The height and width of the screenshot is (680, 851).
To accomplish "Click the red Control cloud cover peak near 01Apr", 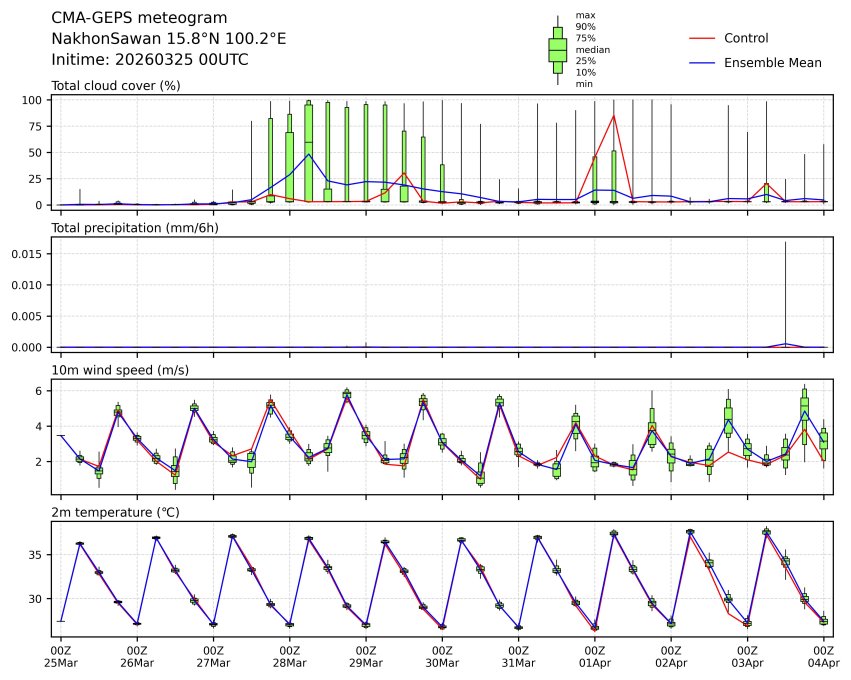I will click(x=613, y=116).
